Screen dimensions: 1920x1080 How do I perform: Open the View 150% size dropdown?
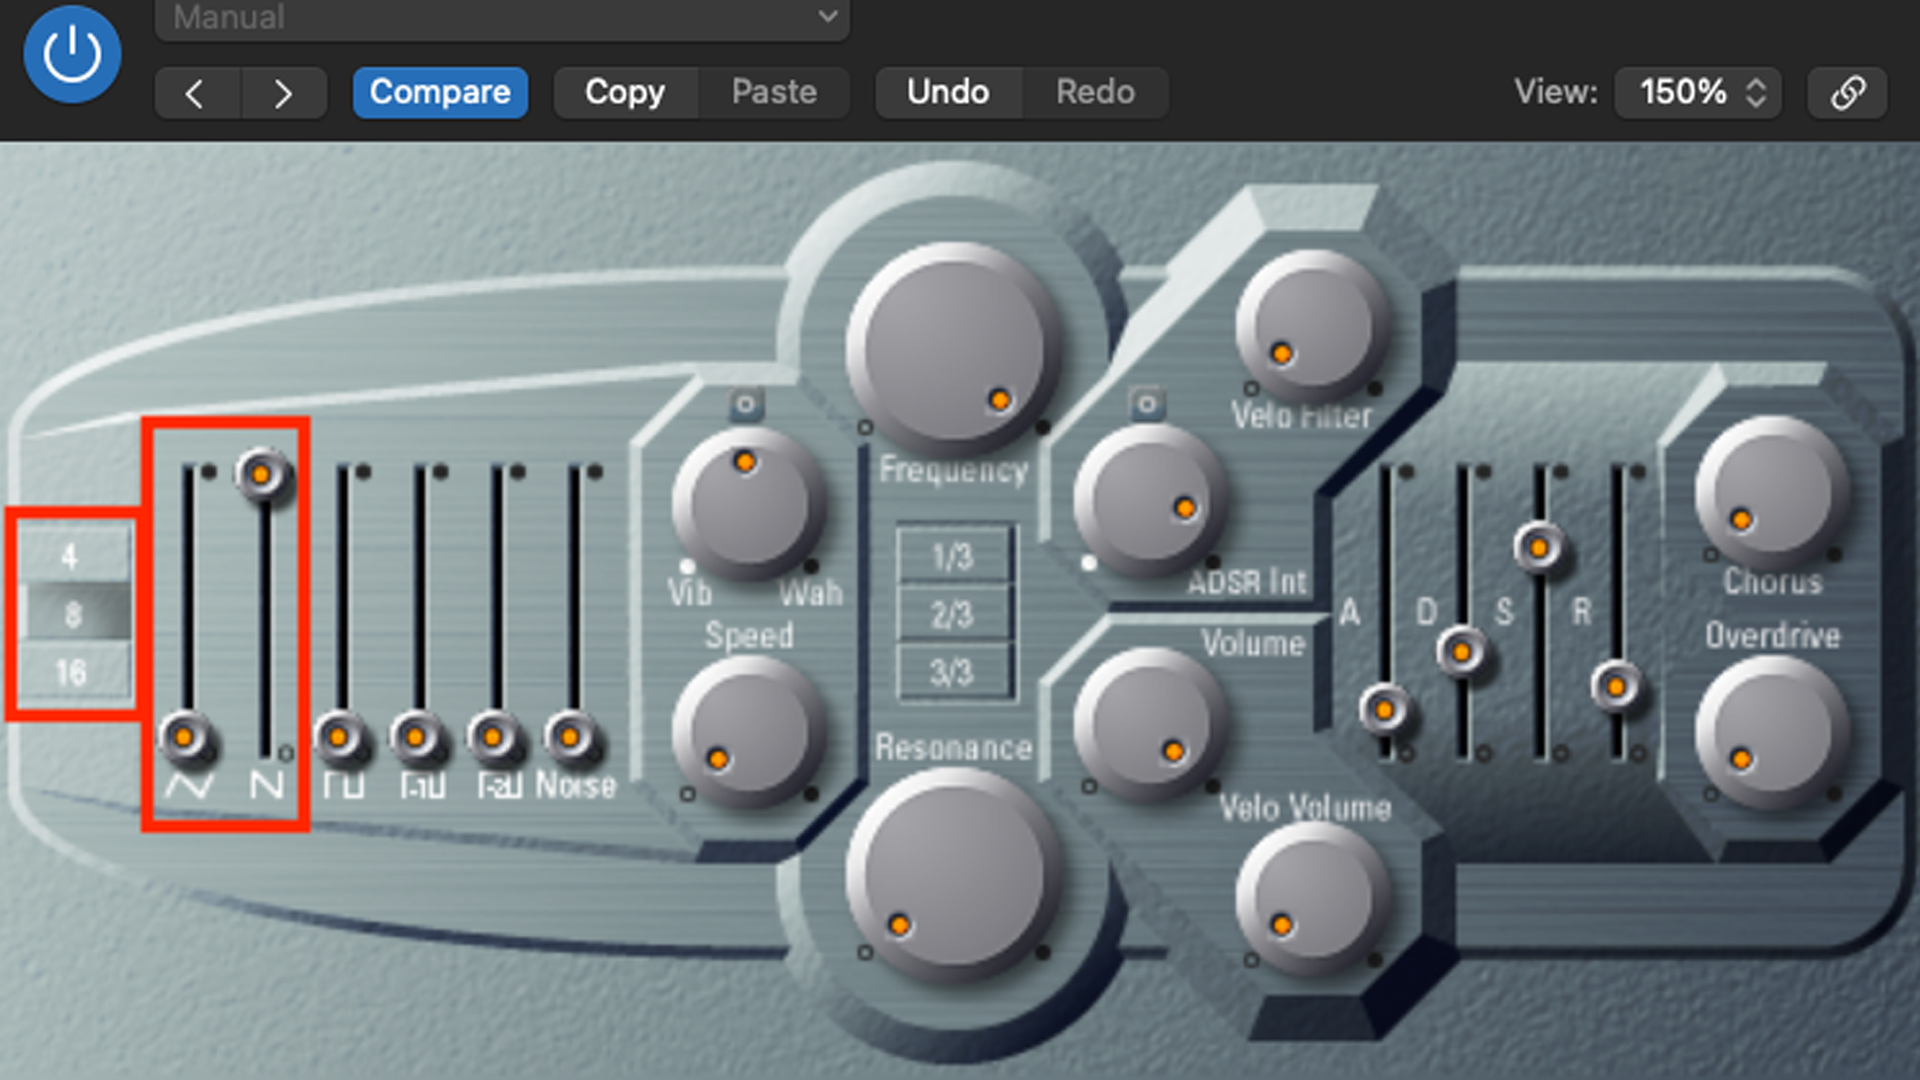pyautogui.click(x=1698, y=93)
